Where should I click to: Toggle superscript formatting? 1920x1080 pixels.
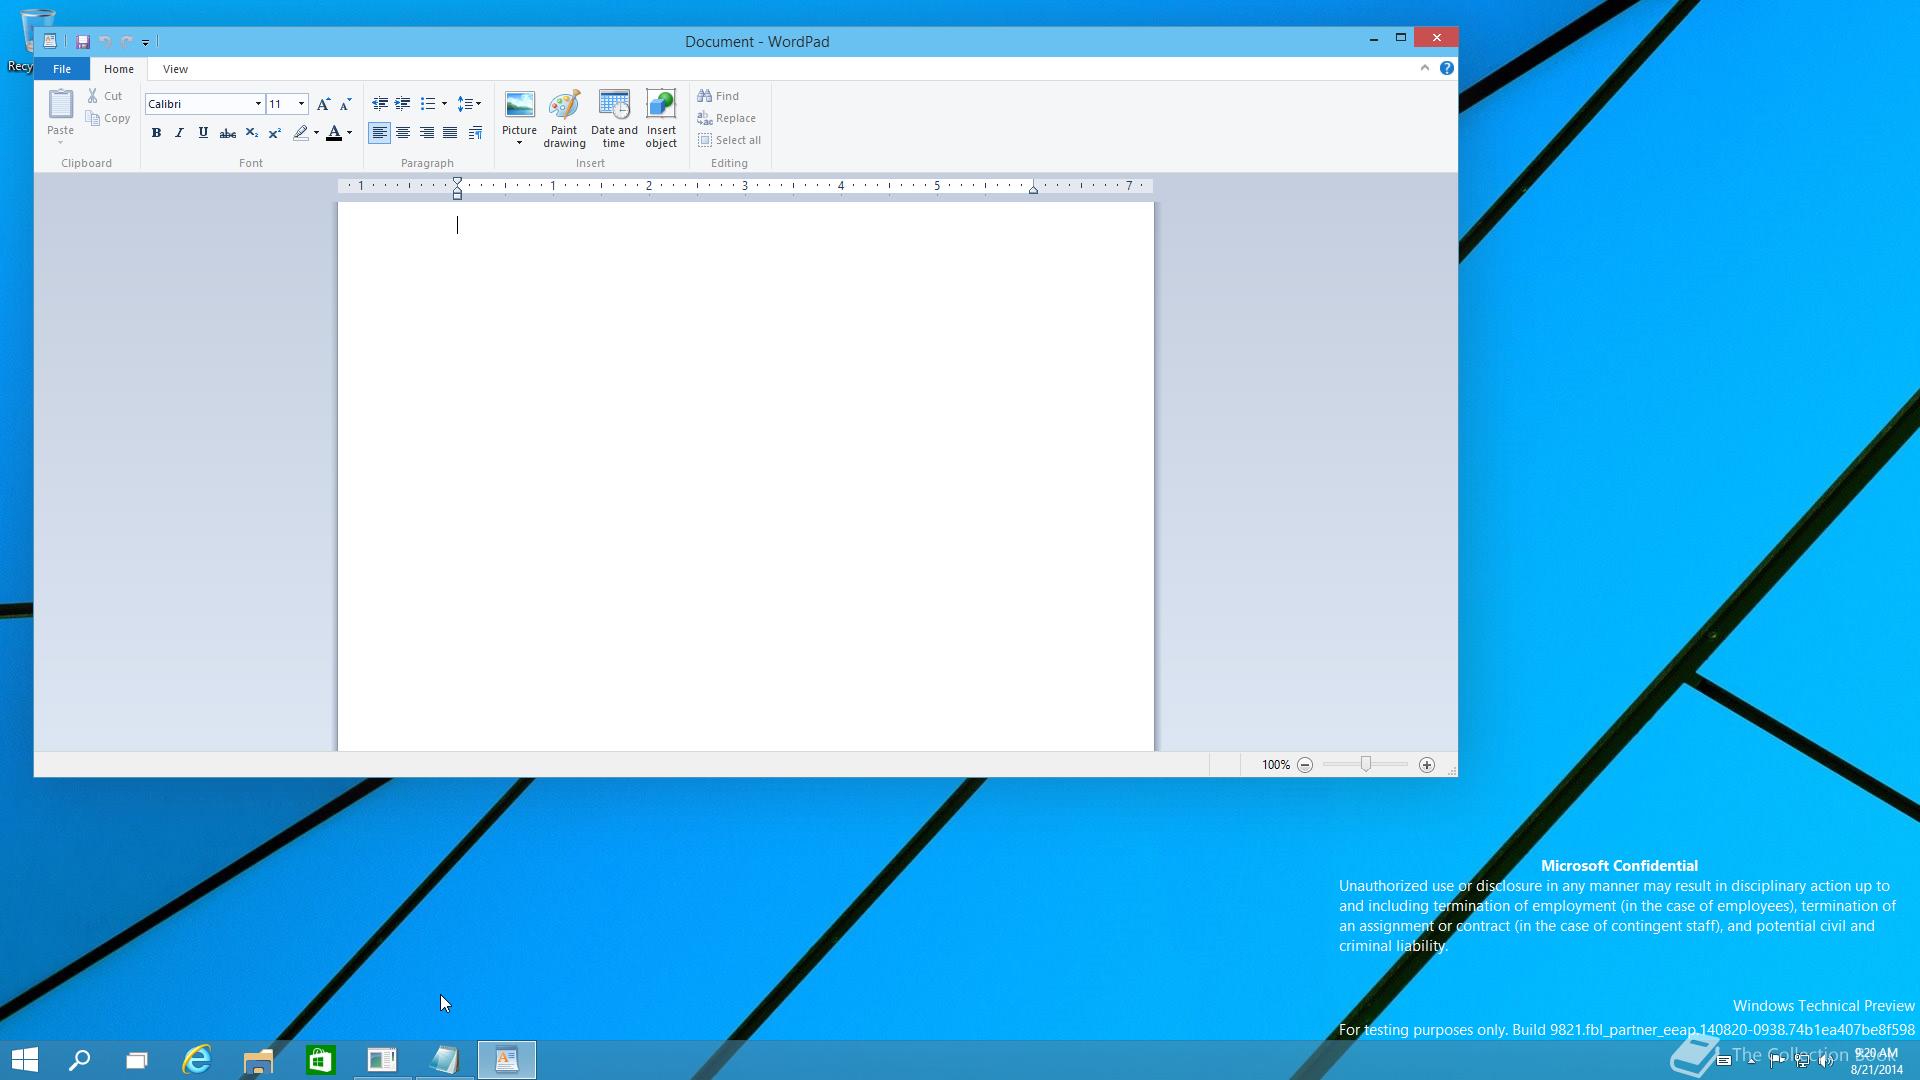pyautogui.click(x=274, y=133)
